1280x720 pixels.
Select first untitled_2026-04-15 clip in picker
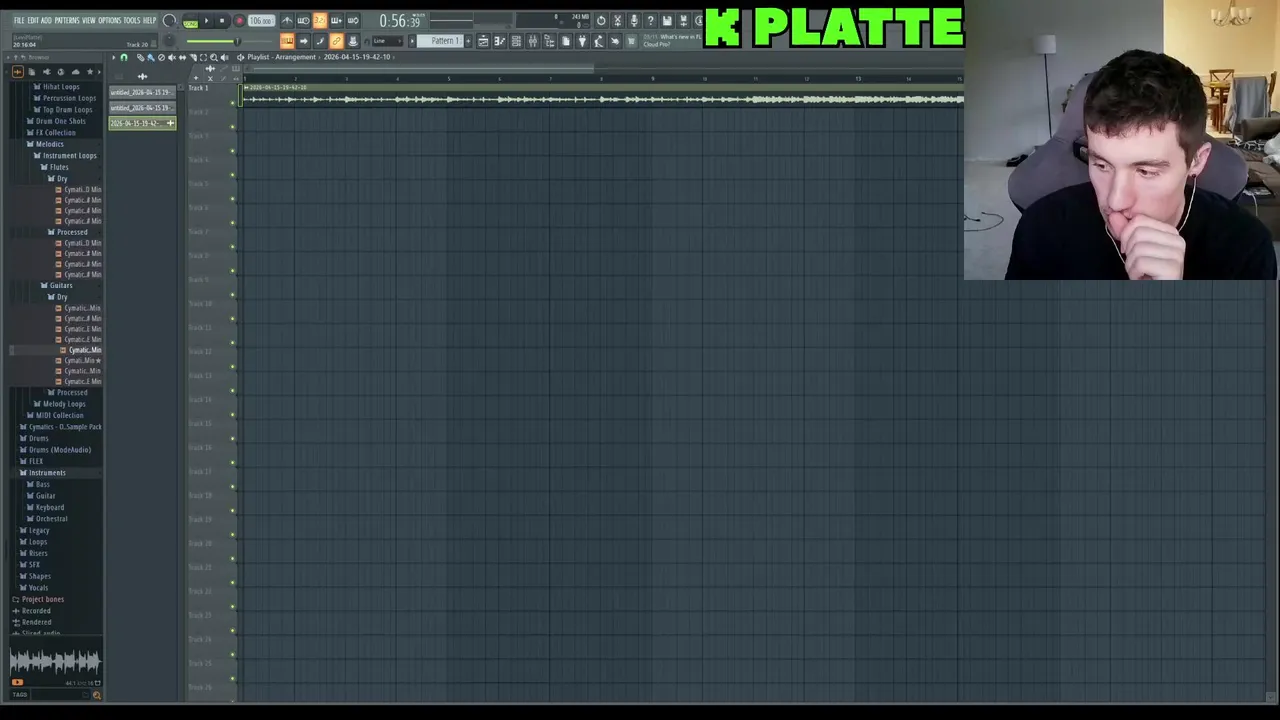pyautogui.click(x=142, y=92)
